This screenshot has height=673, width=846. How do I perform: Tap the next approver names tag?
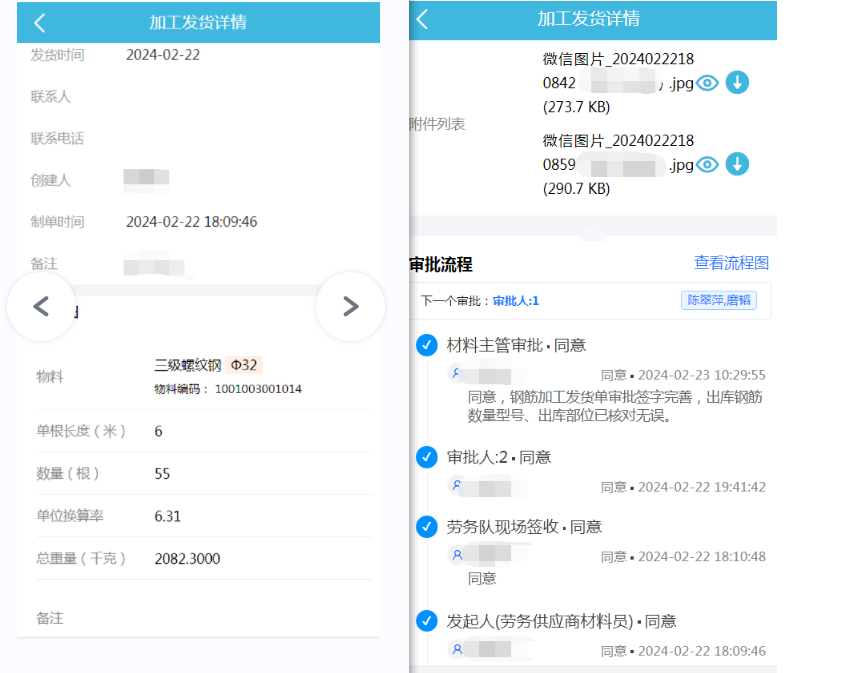718,300
